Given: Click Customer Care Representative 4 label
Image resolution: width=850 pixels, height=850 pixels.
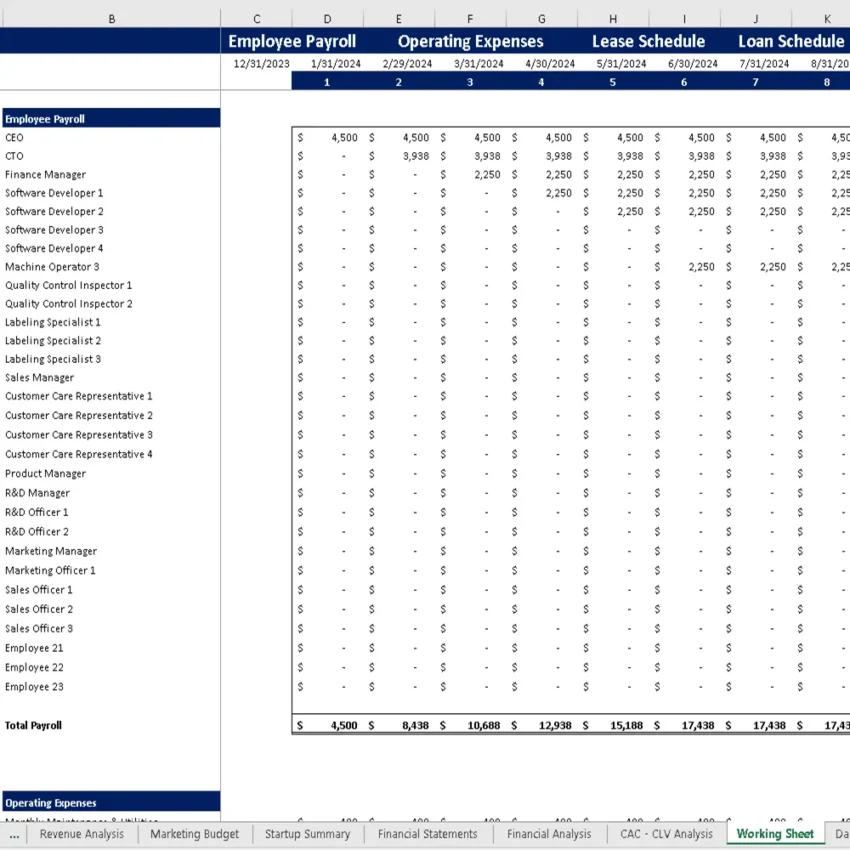Looking at the screenshot, I should [79, 454].
